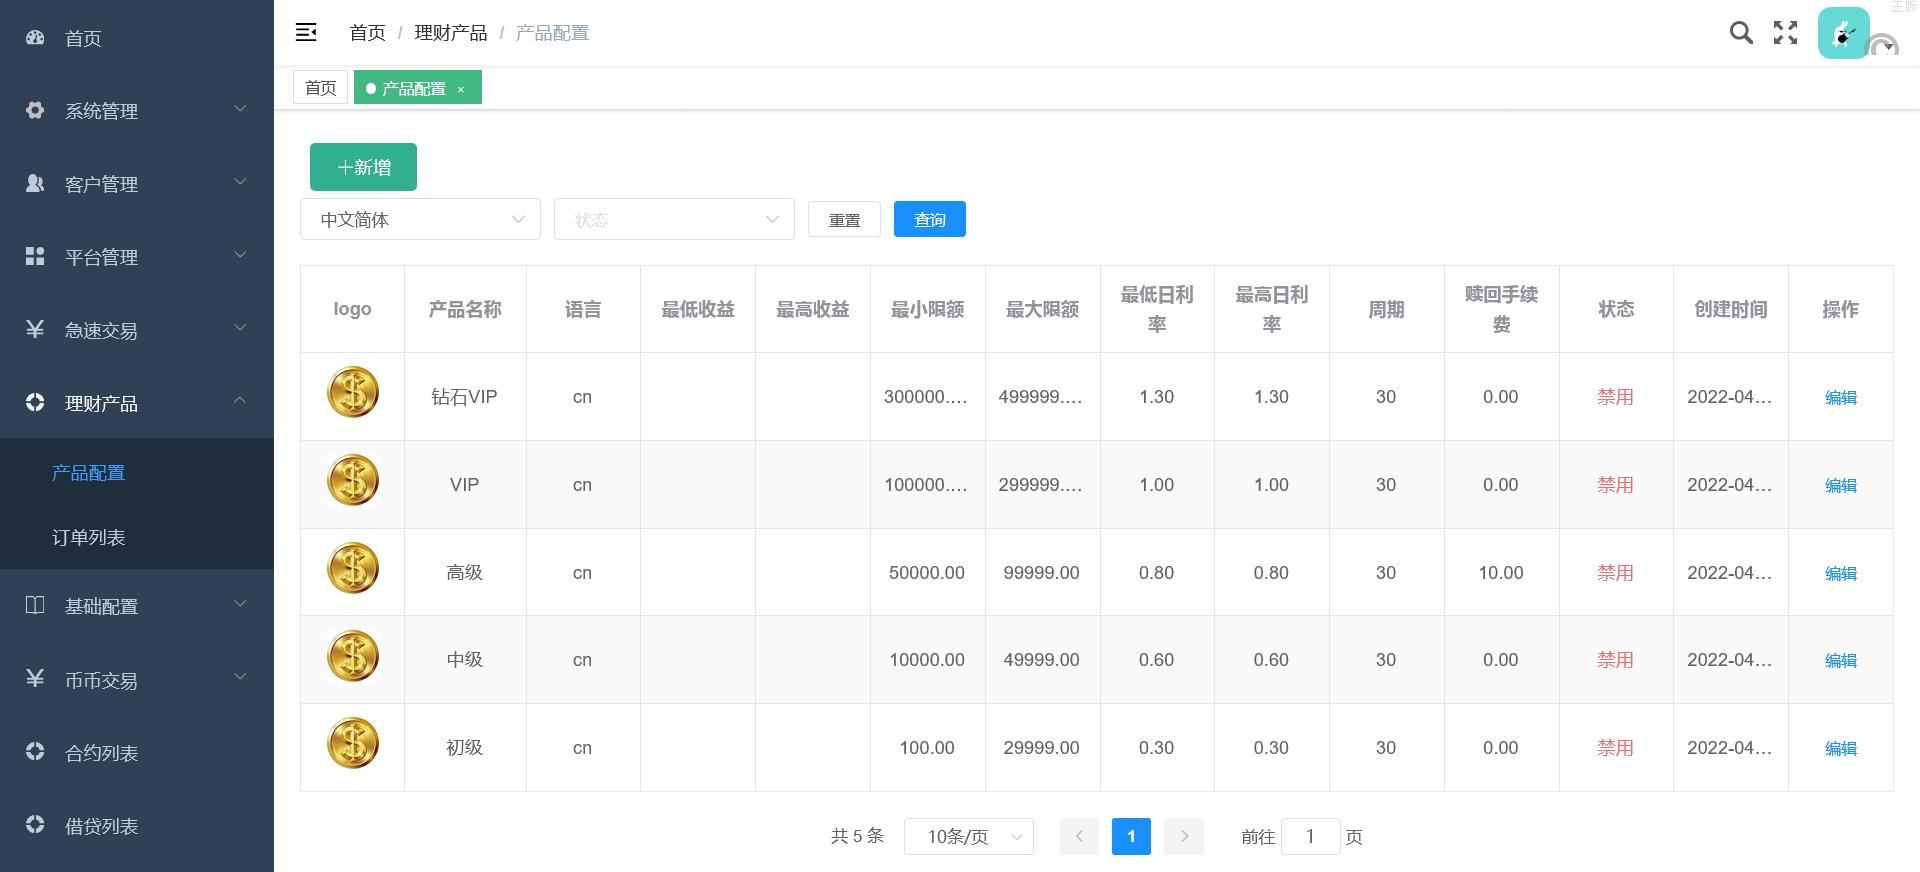Click the 前往 page number input field
Viewport: 1920px width, 872px height.
pos(1310,837)
